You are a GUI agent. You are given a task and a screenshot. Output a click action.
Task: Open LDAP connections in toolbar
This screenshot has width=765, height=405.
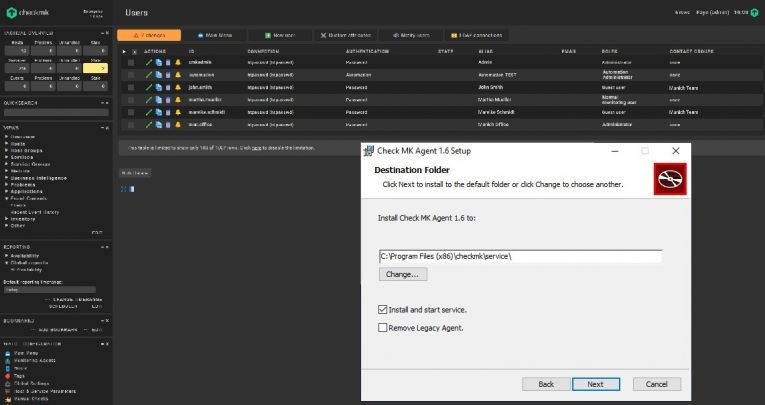coord(476,35)
